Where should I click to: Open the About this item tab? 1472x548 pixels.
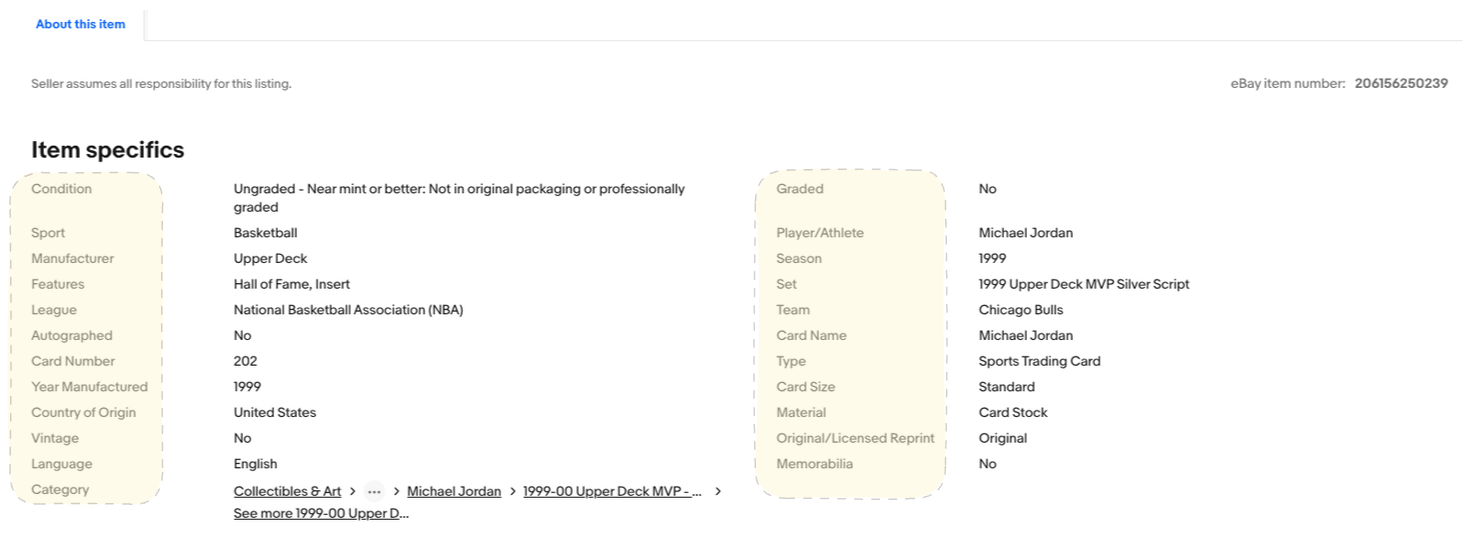click(x=80, y=24)
